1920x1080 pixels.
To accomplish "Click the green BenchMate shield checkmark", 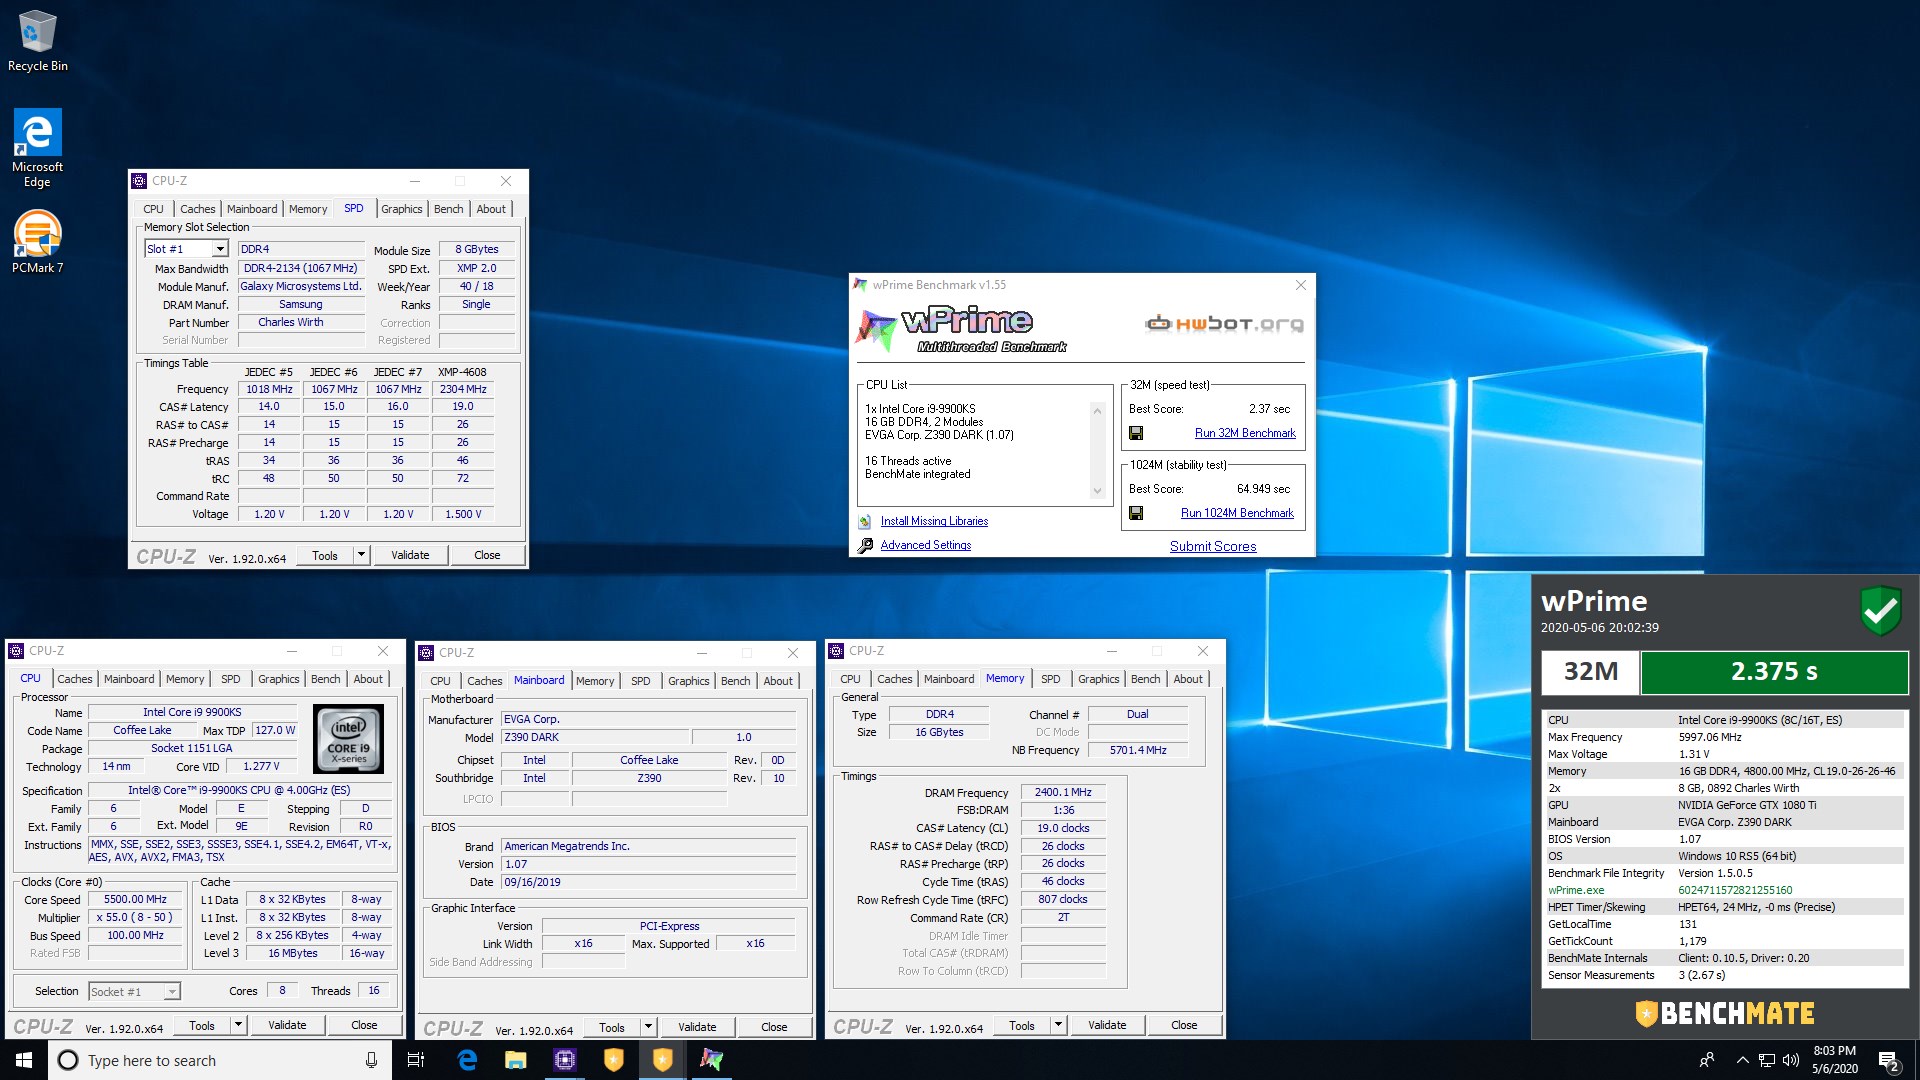I will 1880,609.
